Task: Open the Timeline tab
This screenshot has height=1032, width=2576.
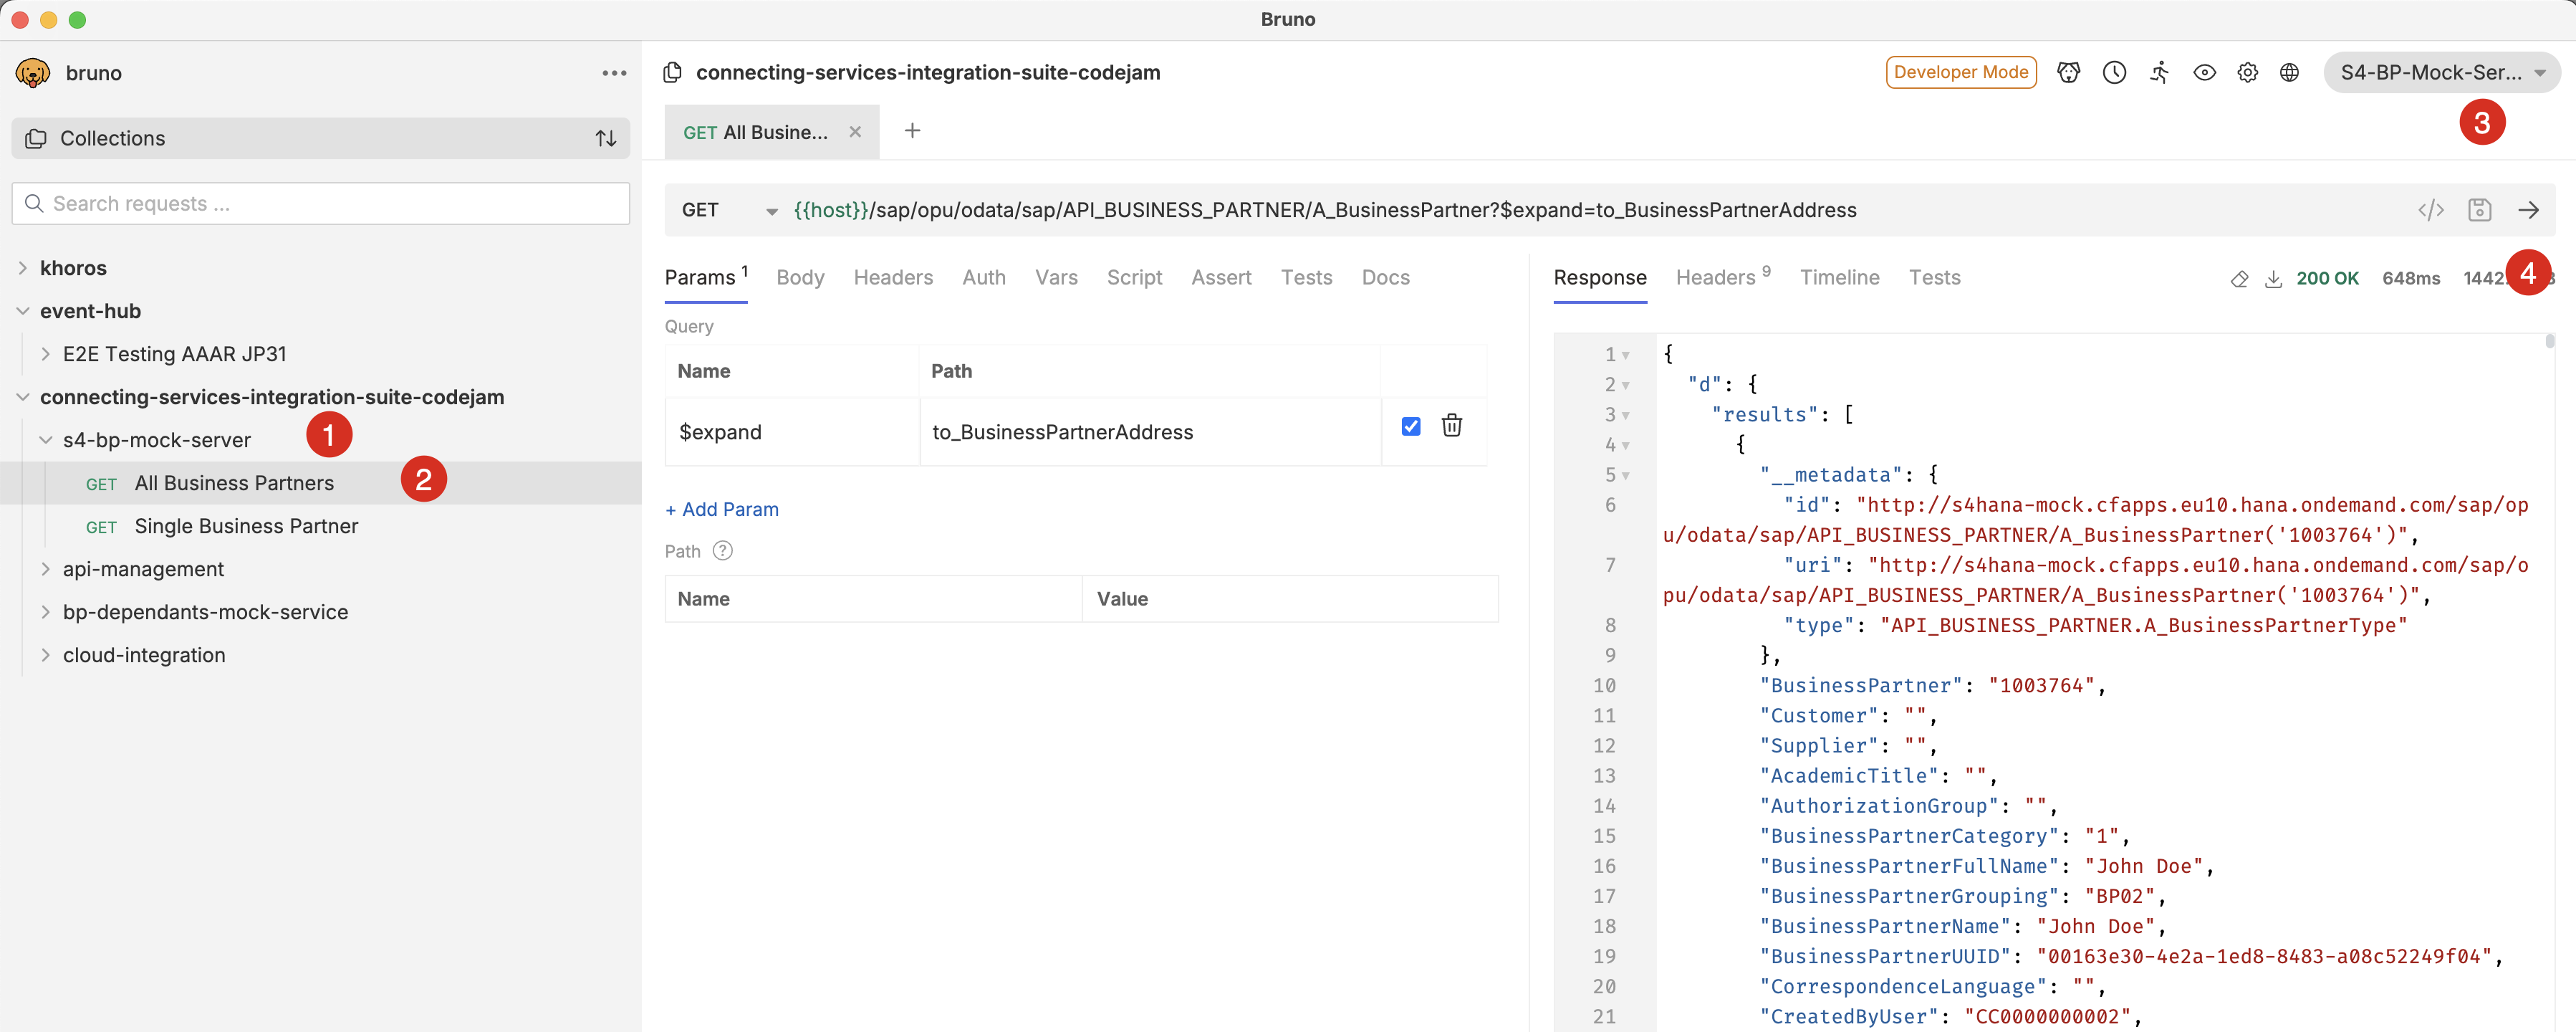Action: [1839, 277]
